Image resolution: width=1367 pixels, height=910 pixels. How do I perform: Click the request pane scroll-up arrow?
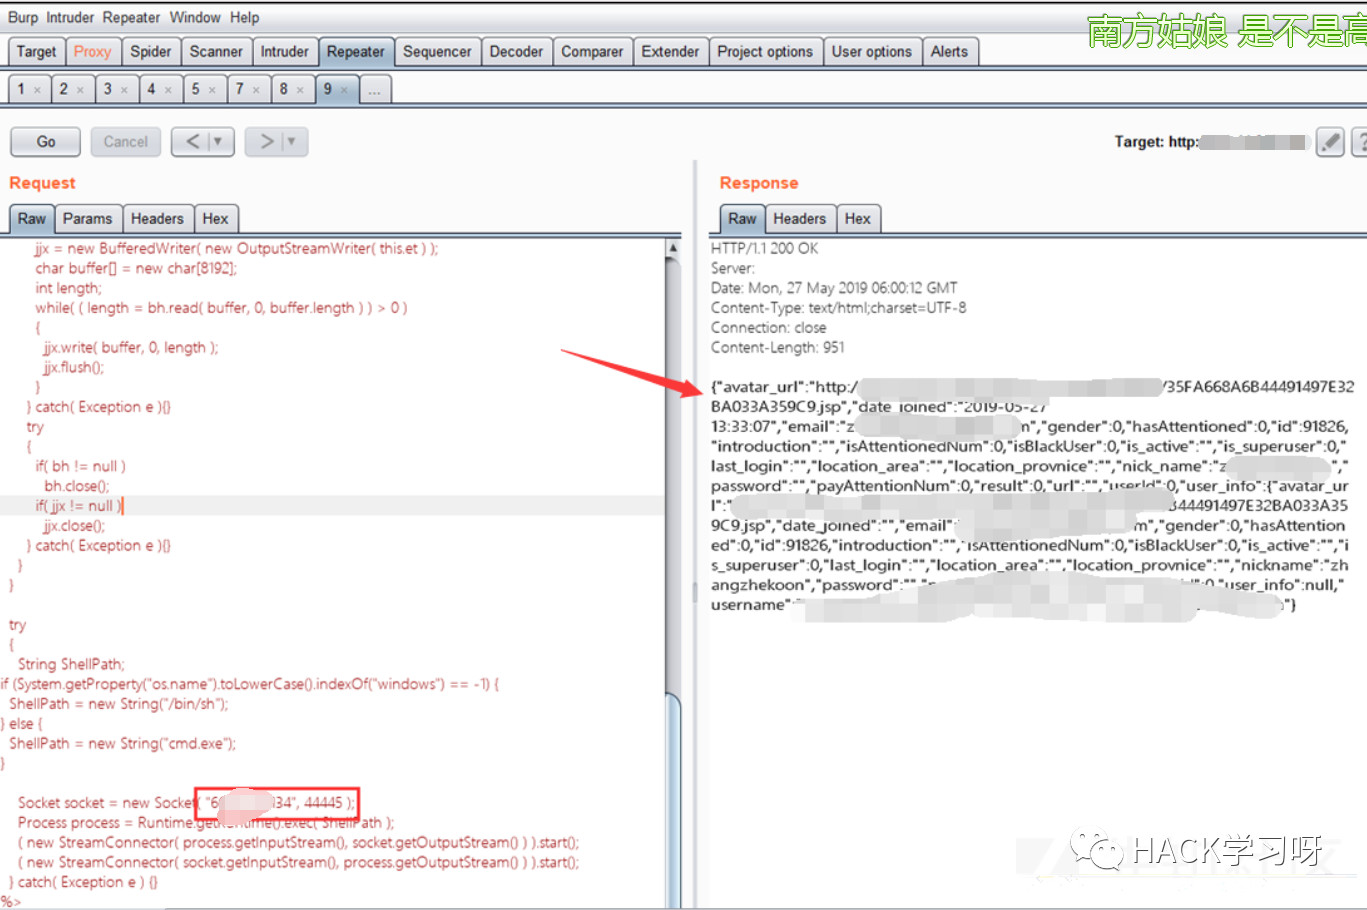pos(673,247)
